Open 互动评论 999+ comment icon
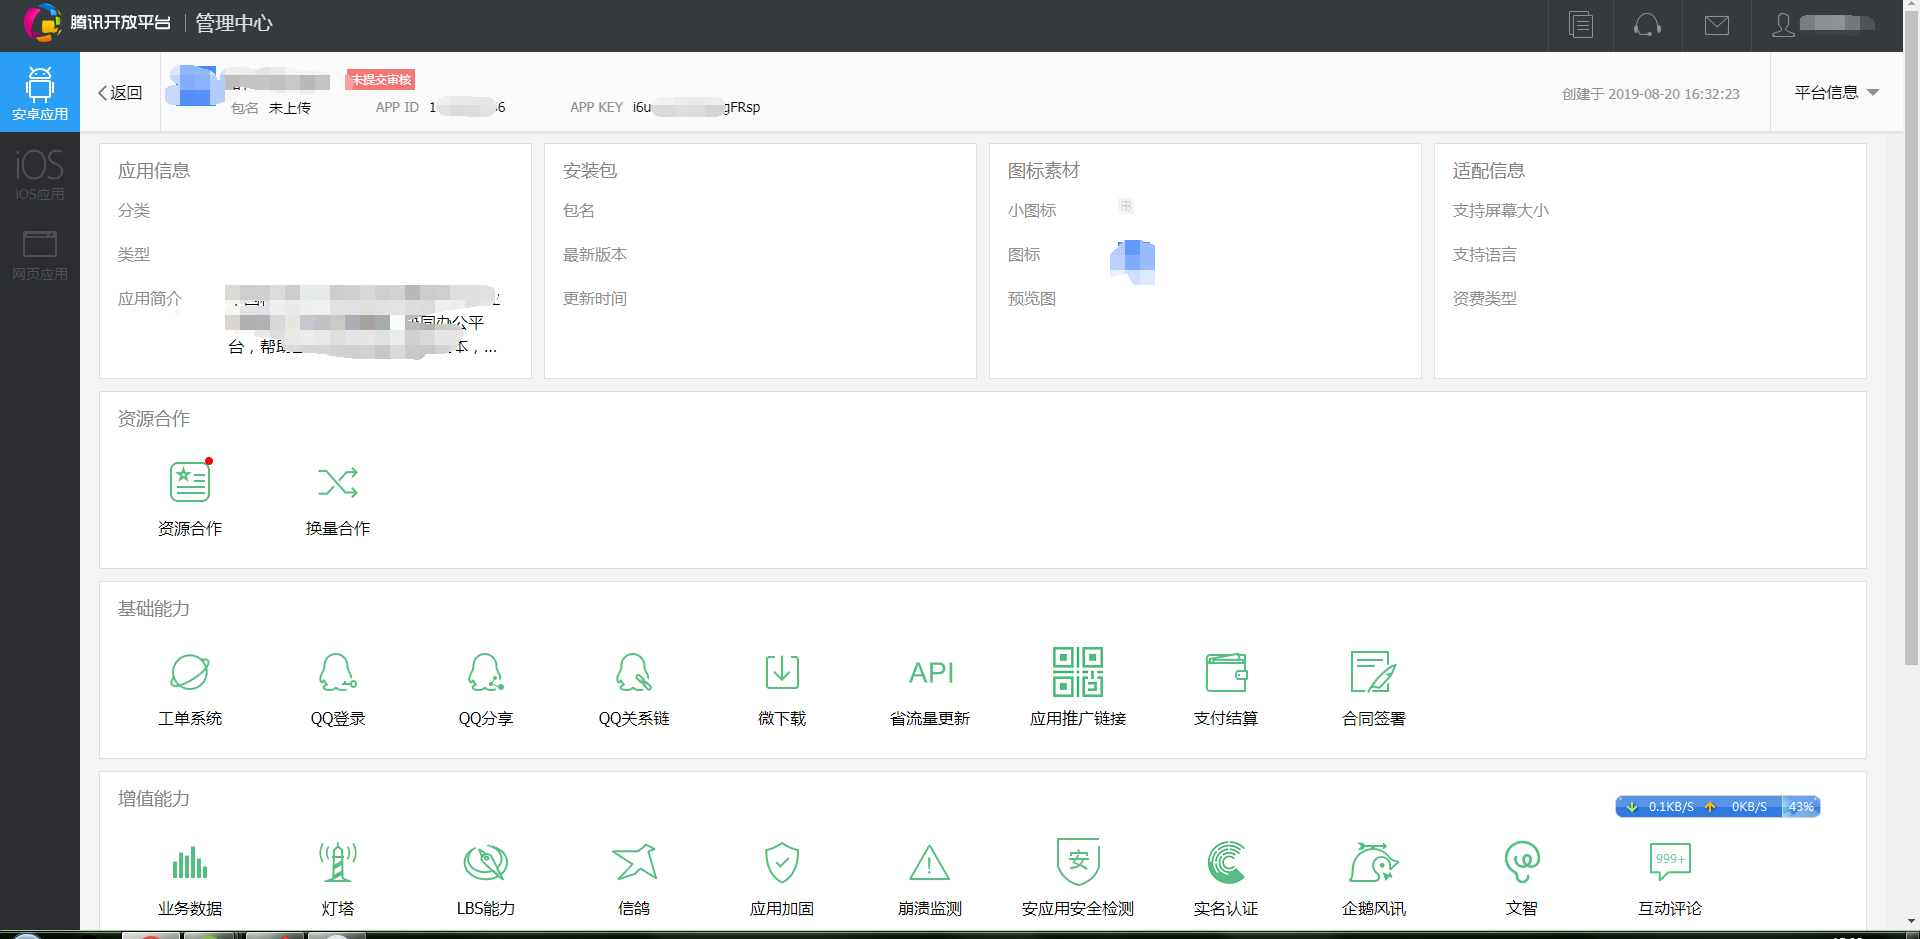This screenshot has width=1920, height=939. point(1670,862)
